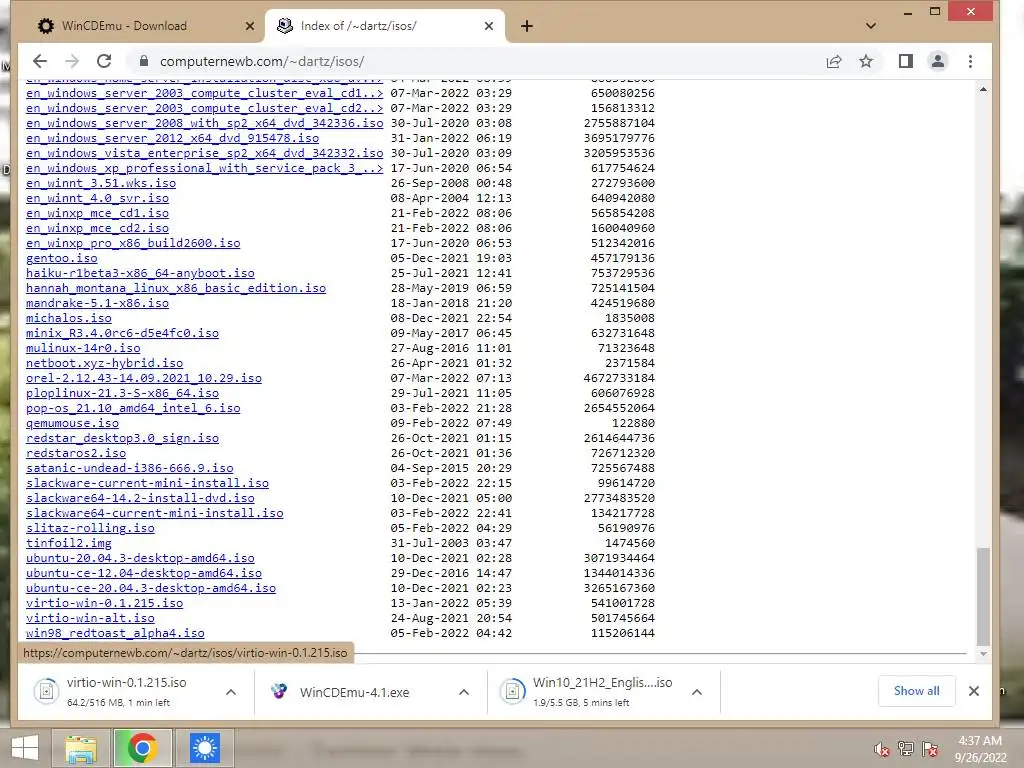Click the muted volume tray icon
The height and width of the screenshot is (768, 1024).
882,749
